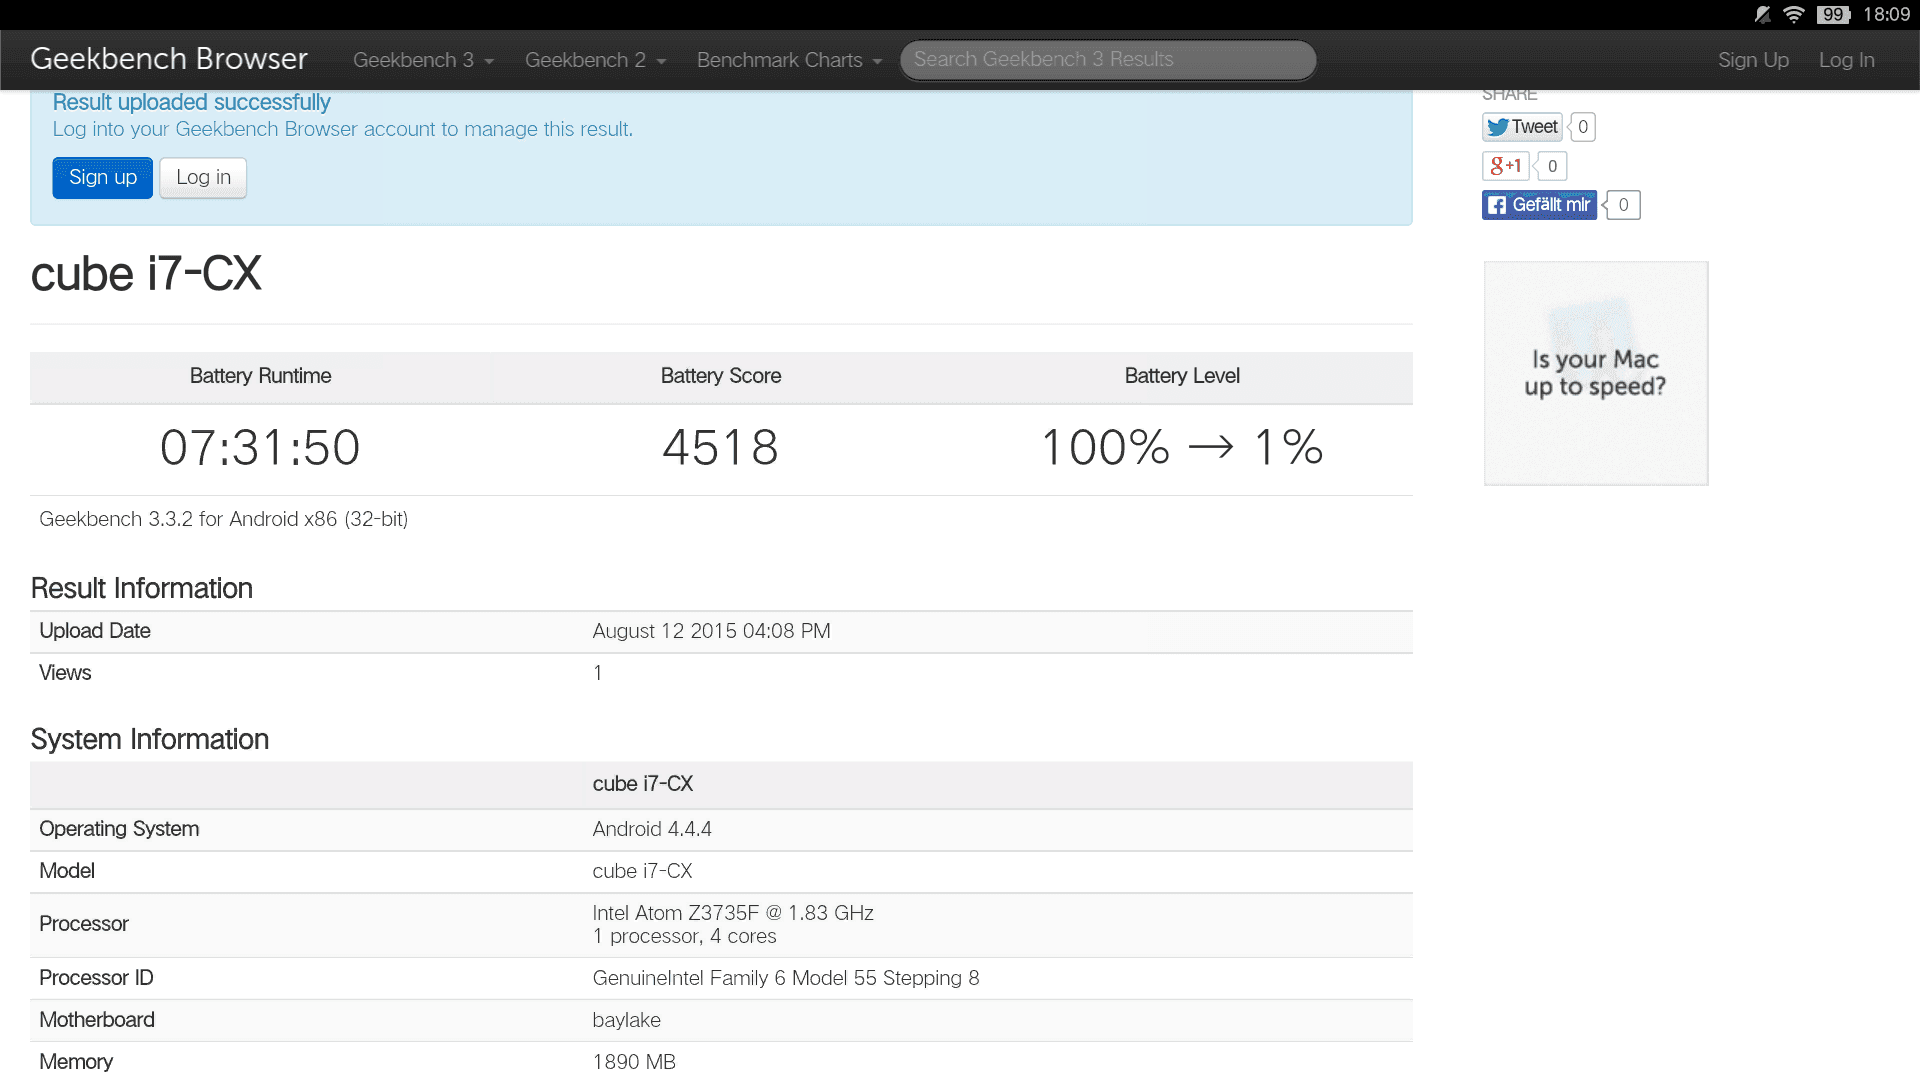Open the 'Is your Mac up to speed?' ad
Viewport: 1920px width, 1080px height.
tap(1596, 373)
